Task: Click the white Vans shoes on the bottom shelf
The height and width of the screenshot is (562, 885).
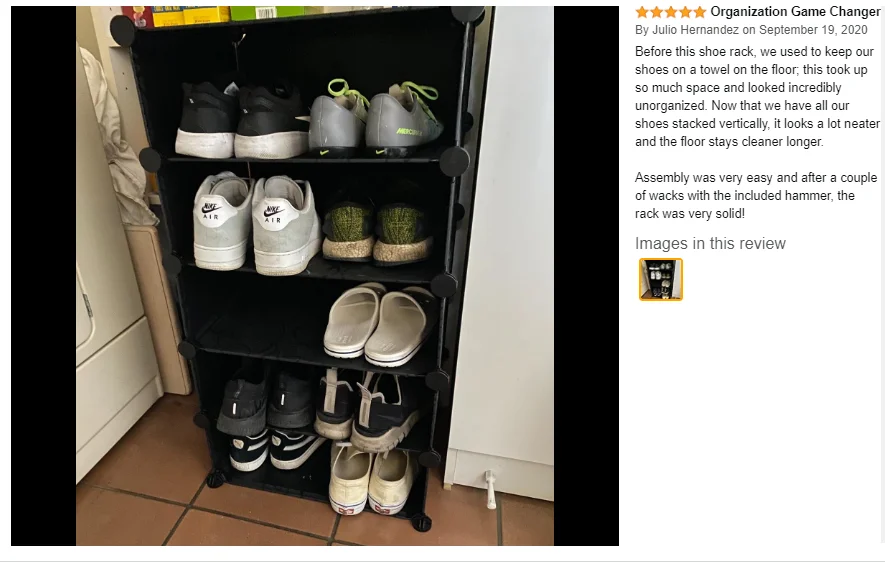Action: pyautogui.click(x=373, y=480)
